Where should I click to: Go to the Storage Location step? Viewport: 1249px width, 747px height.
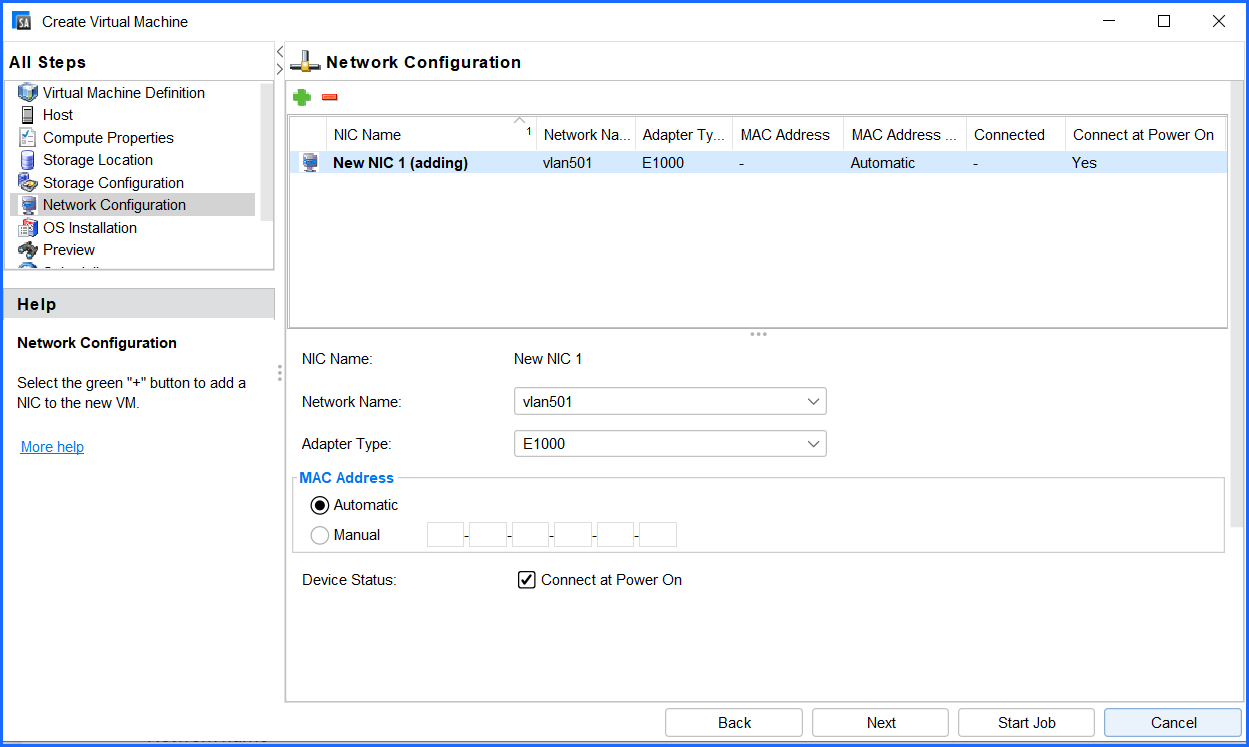[98, 160]
